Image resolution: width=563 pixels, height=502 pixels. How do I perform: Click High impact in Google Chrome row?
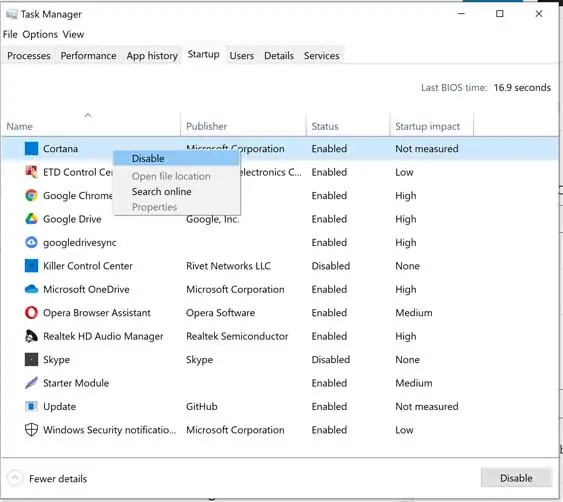[x=406, y=196]
